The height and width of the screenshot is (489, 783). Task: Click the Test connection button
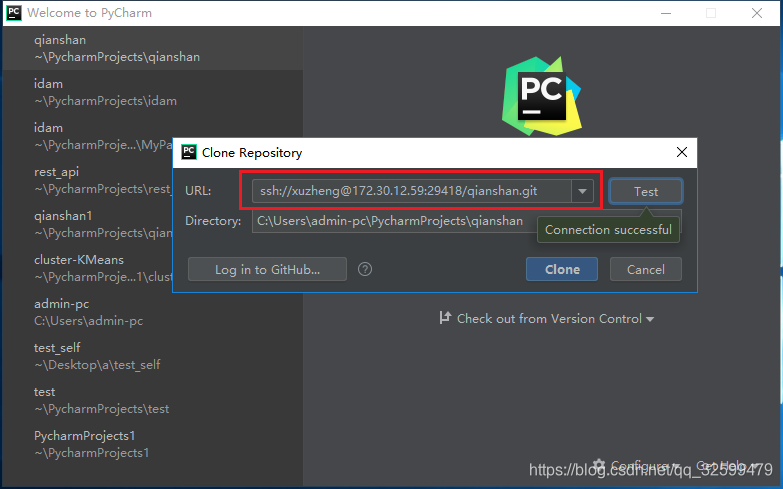[646, 191]
